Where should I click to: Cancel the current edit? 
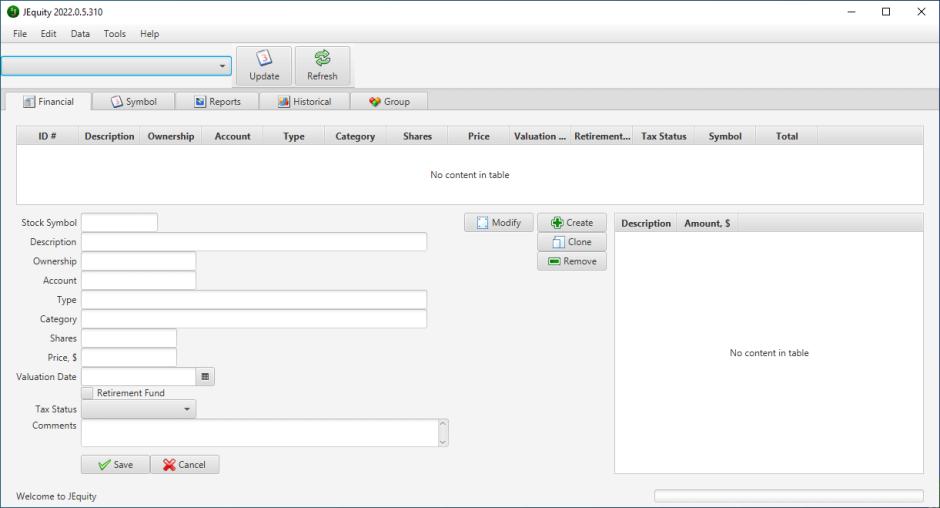pyautogui.click(x=184, y=465)
